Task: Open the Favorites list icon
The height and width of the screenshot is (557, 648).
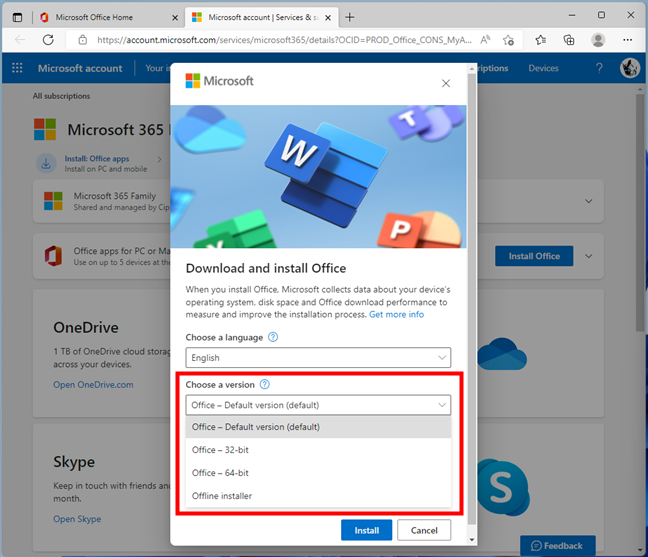Action: point(541,40)
